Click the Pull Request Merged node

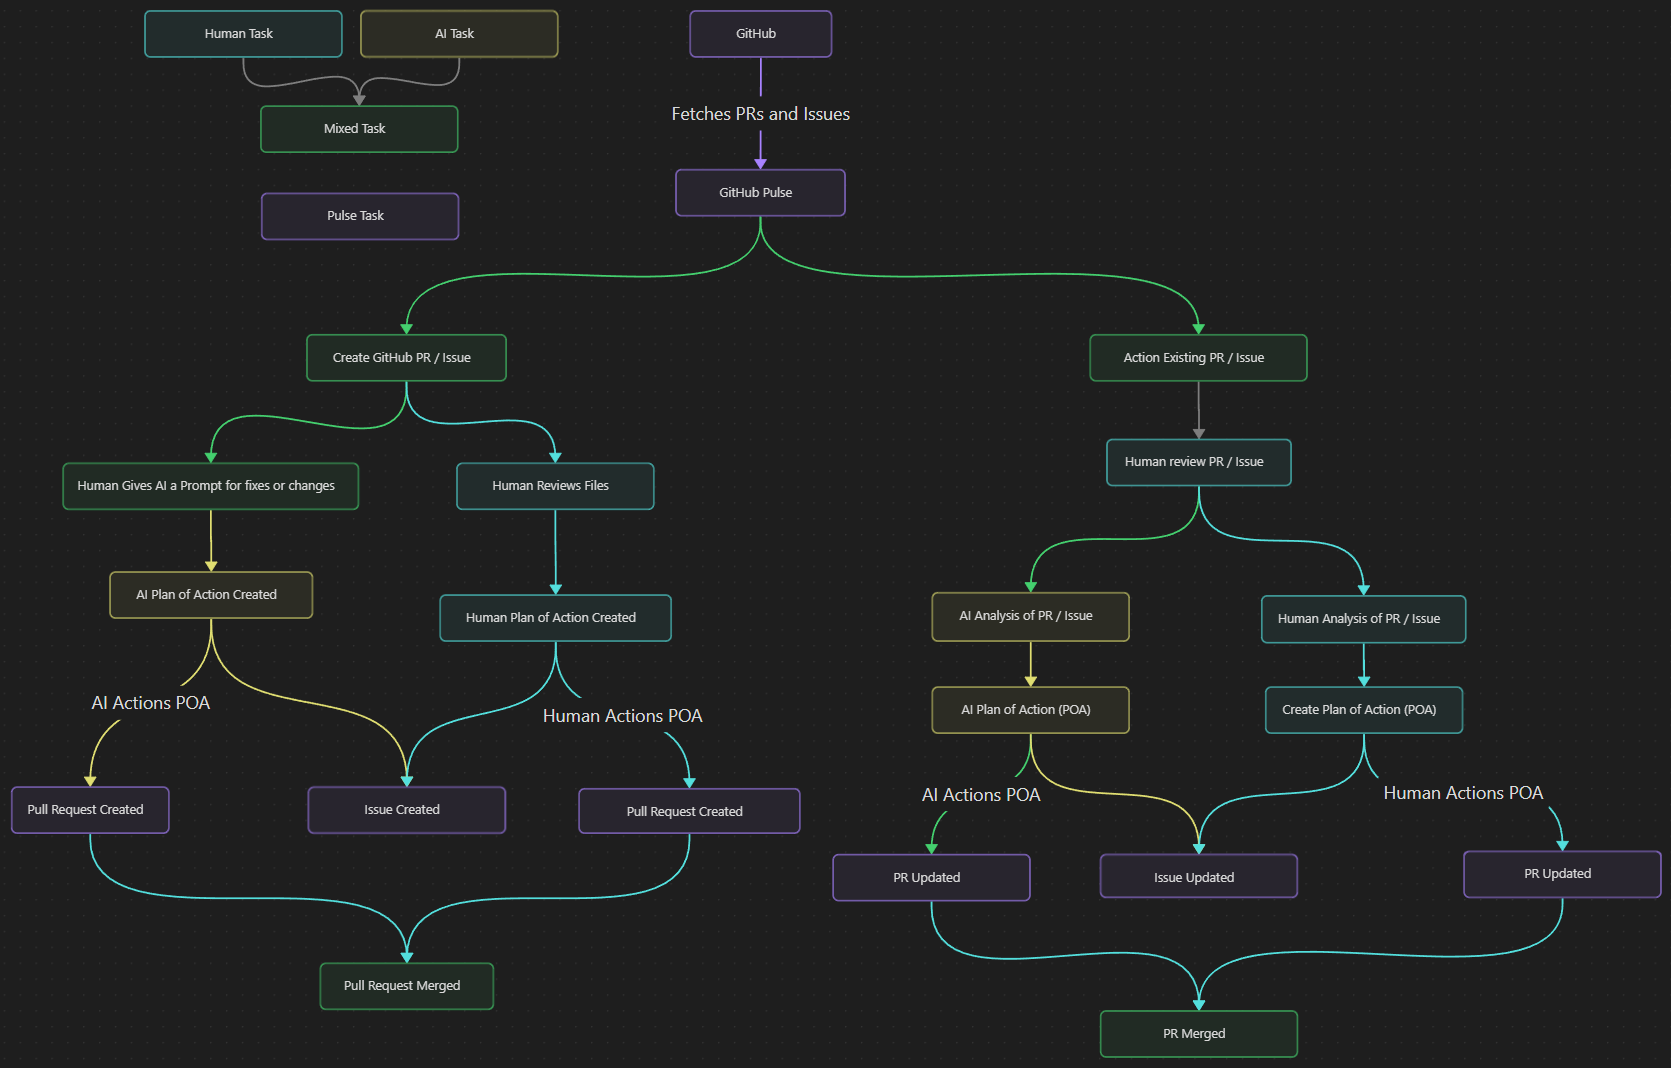pyautogui.click(x=406, y=986)
